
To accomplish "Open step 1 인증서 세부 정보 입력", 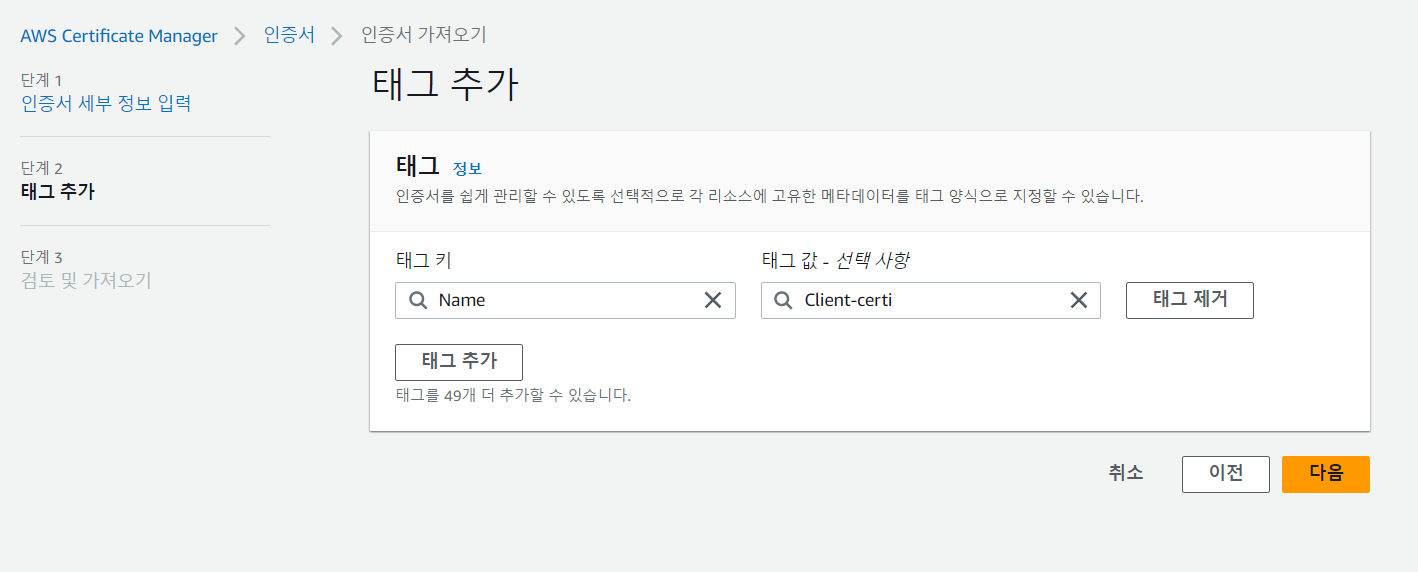I will (106, 103).
